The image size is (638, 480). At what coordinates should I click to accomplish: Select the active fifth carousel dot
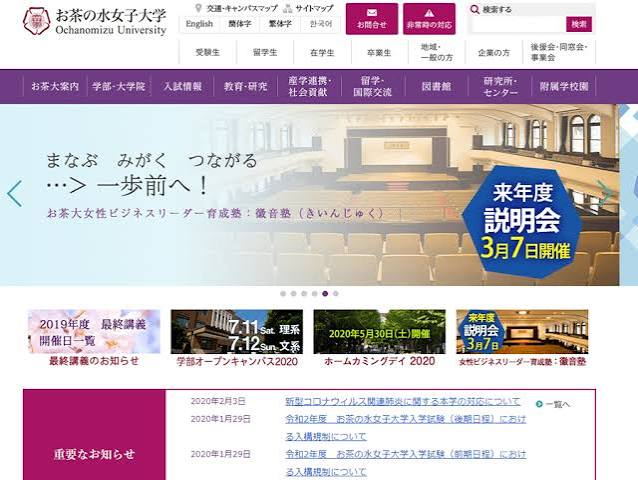click(x=325, y=294)
